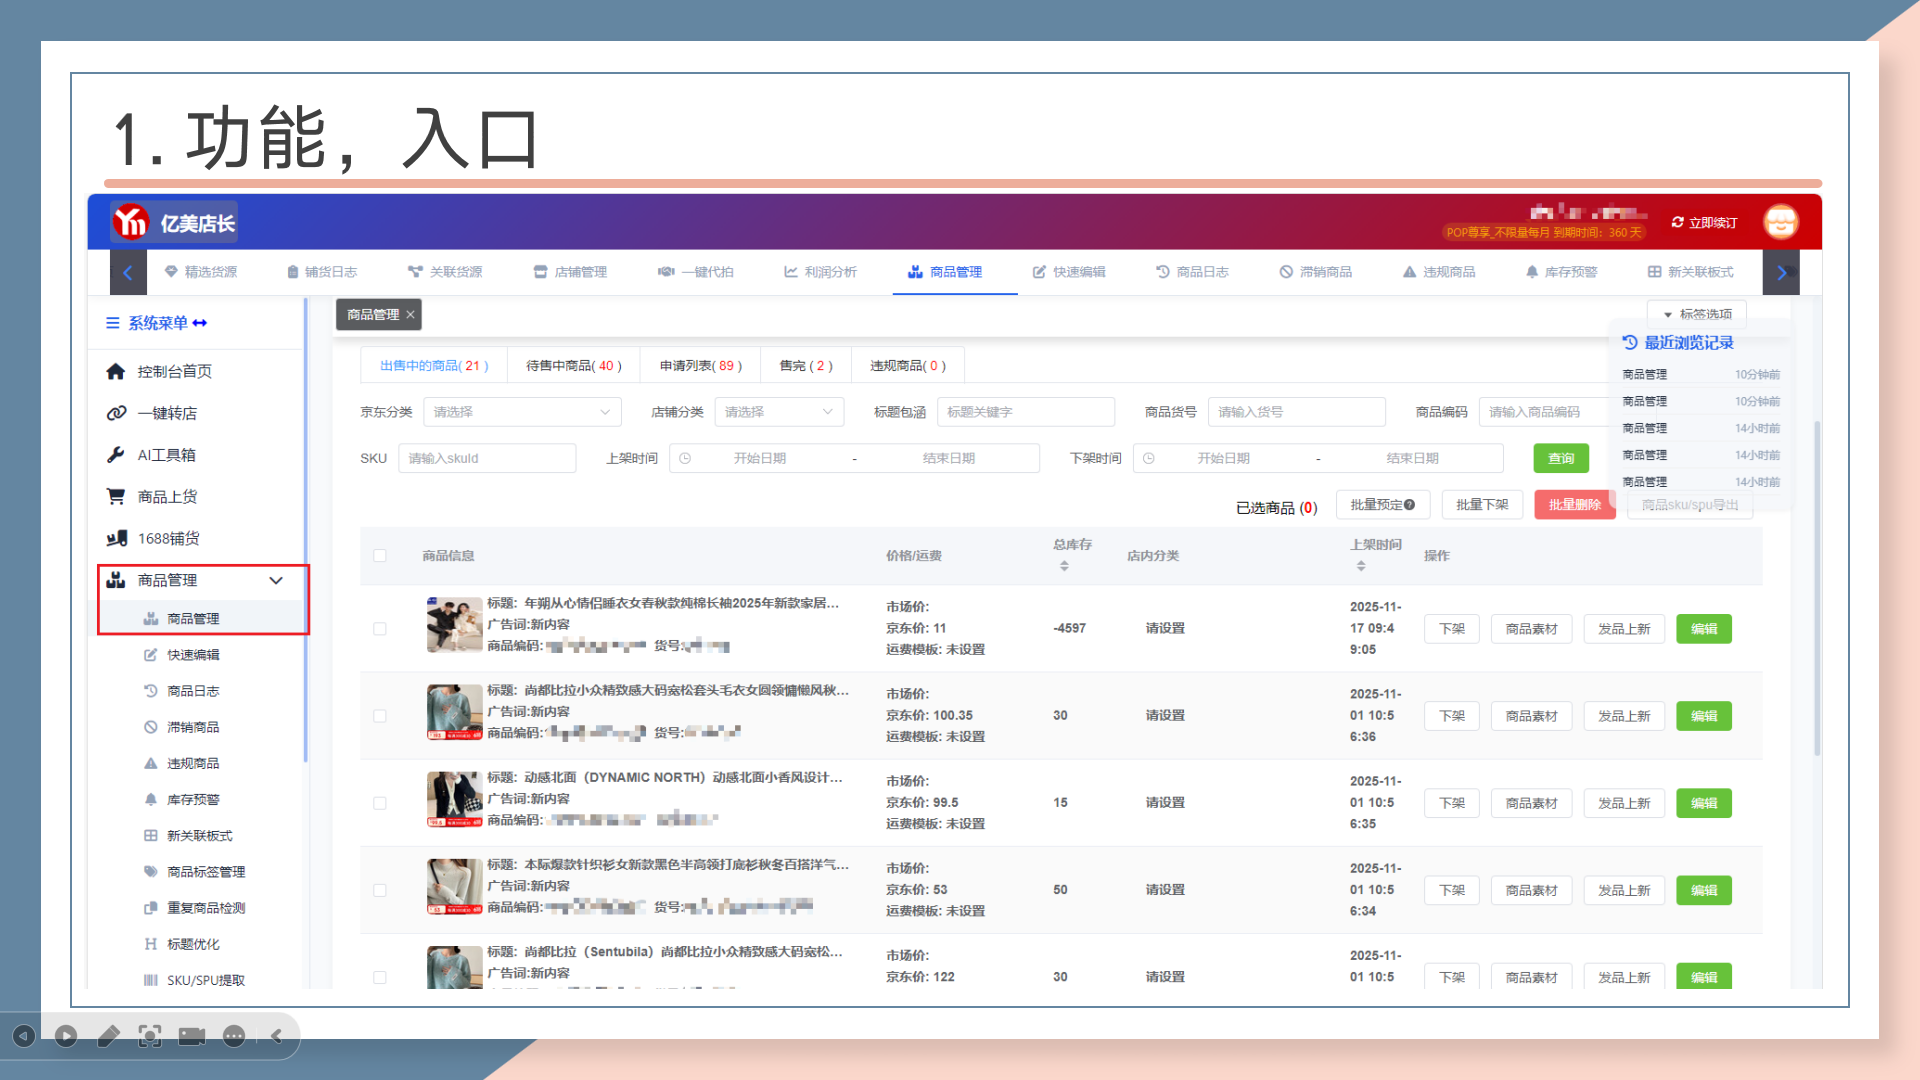Click the red 批量删除 button
This screenshot has height=1080, width=1920.
pos(1574,505)
